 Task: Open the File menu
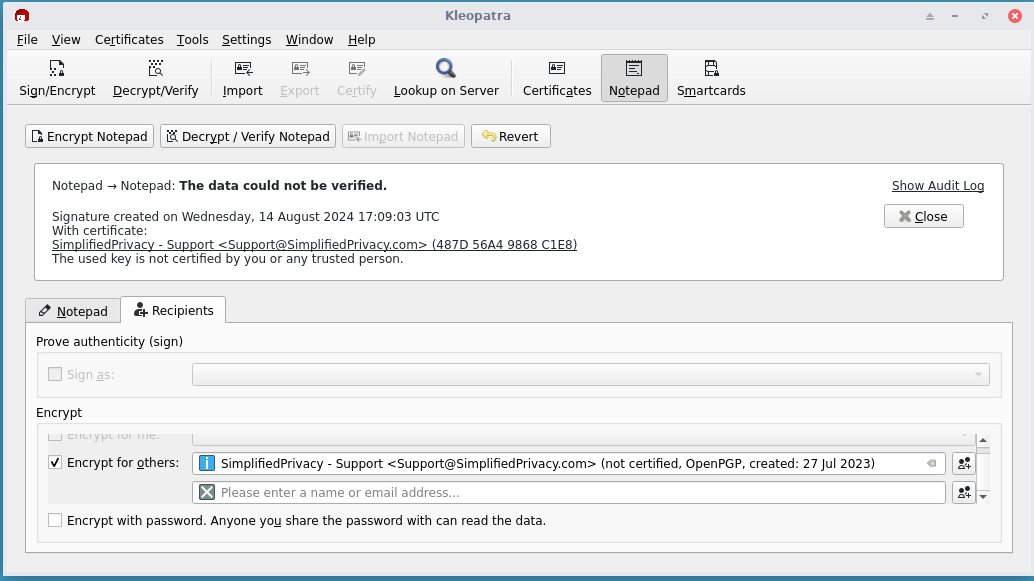point(27,40)
